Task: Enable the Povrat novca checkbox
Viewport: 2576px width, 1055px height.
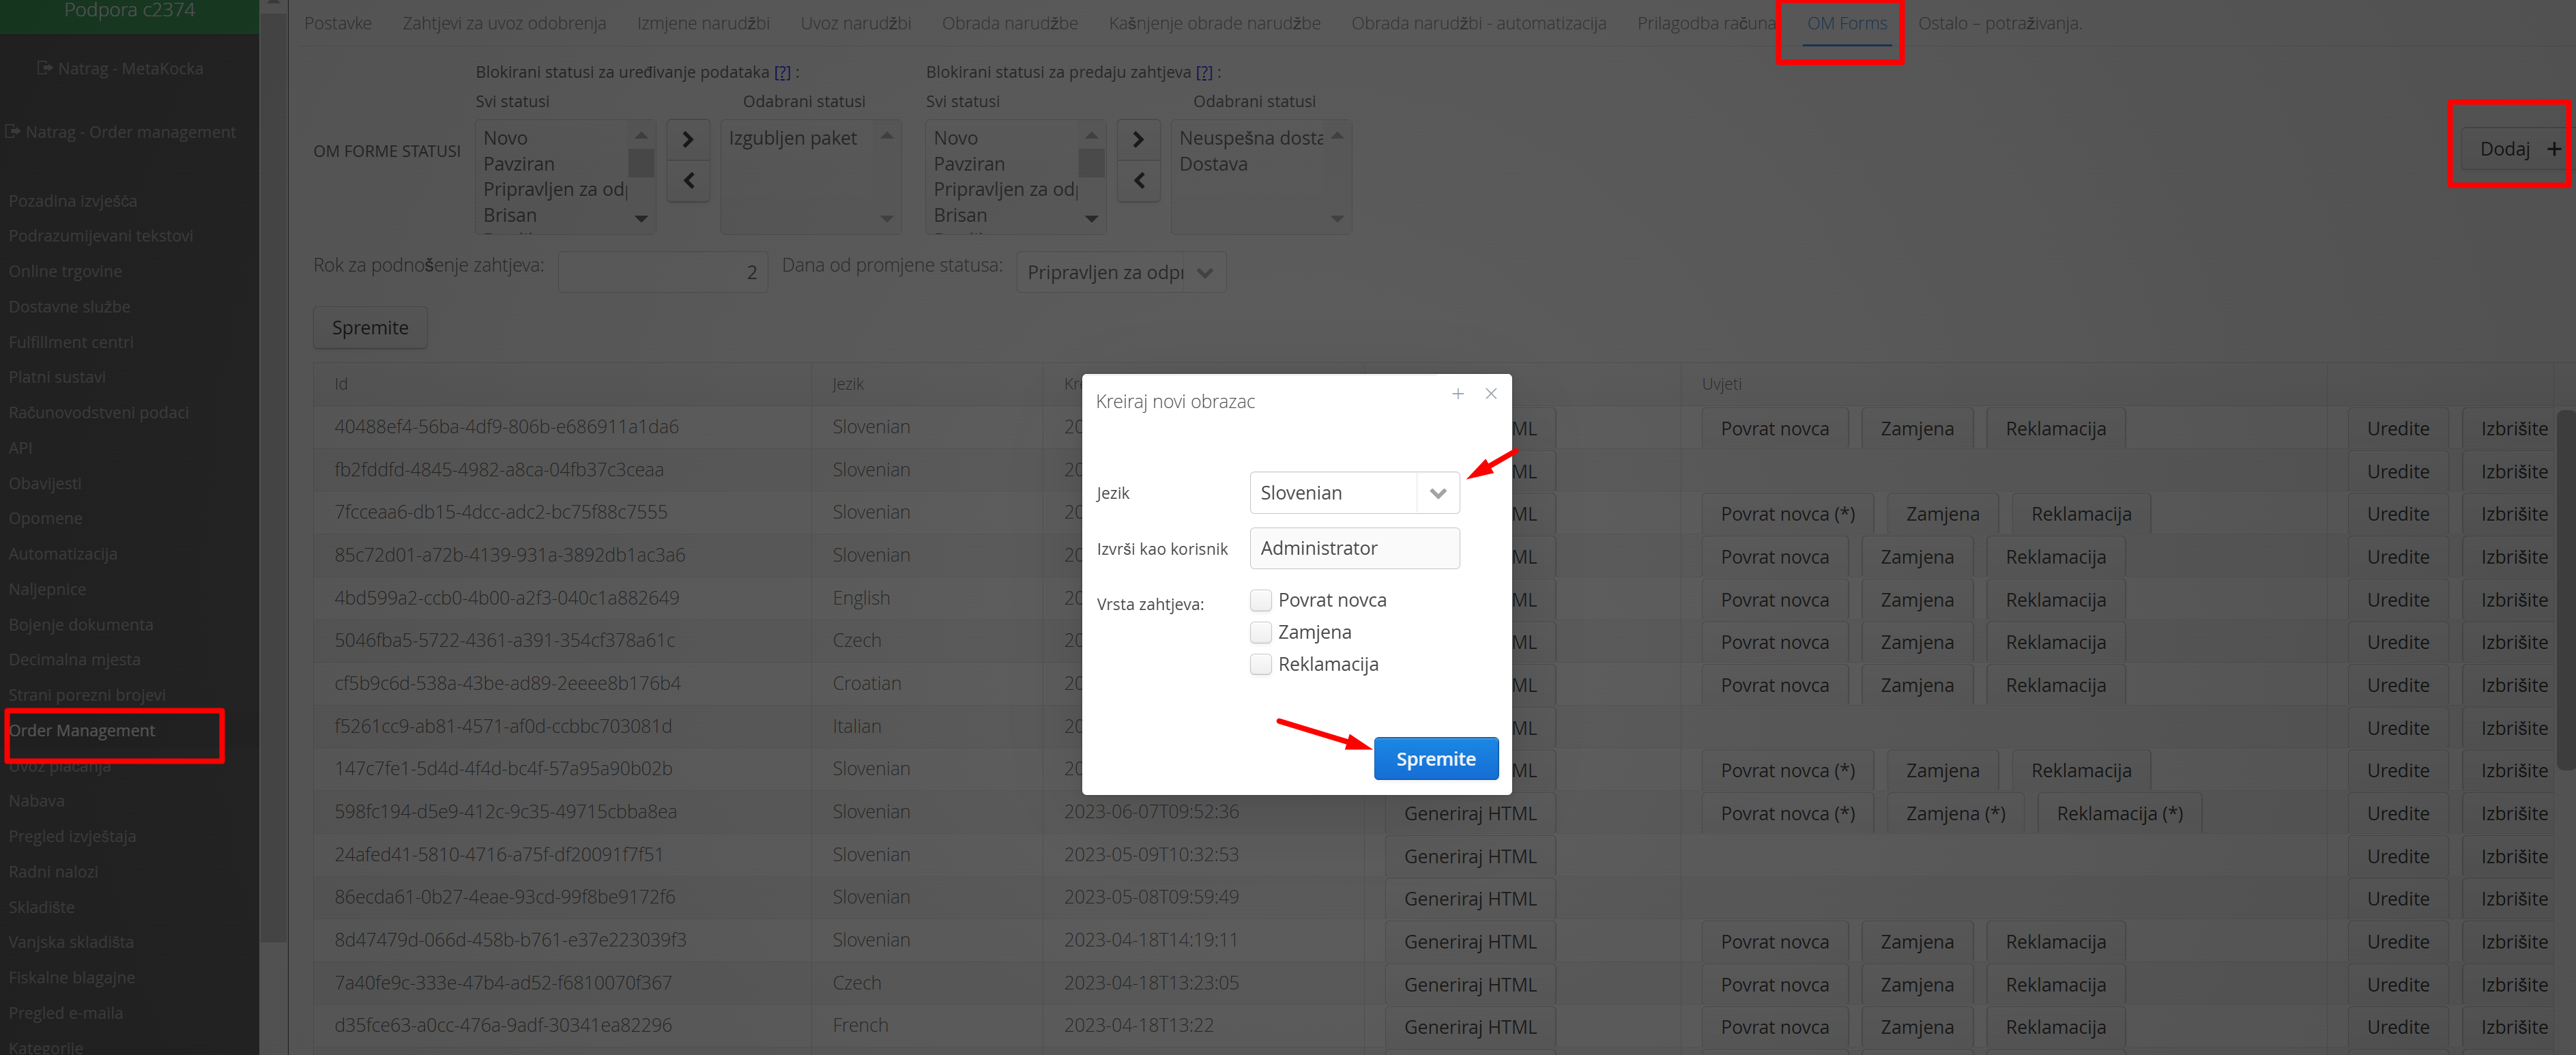Action: (1261, 600)
